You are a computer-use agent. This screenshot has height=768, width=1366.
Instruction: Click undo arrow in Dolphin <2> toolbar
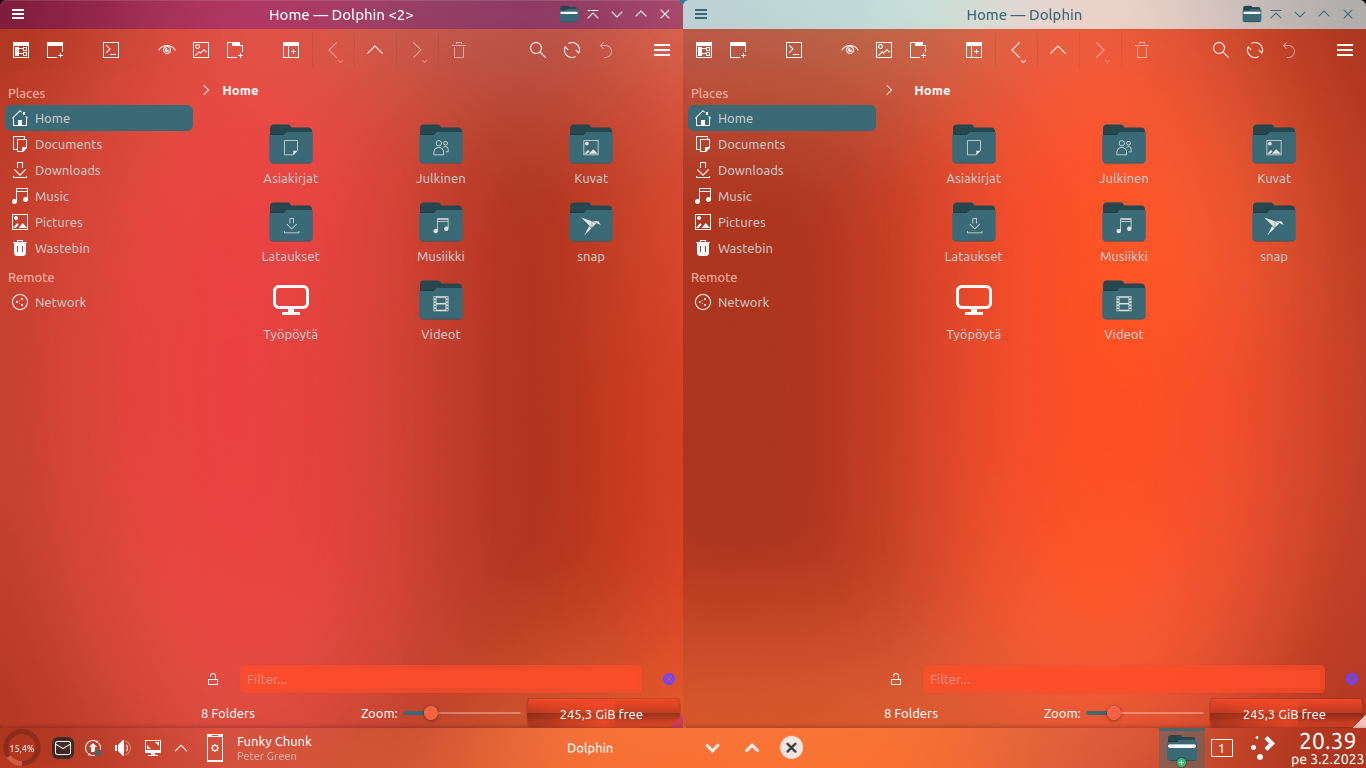tap(606, 50)
